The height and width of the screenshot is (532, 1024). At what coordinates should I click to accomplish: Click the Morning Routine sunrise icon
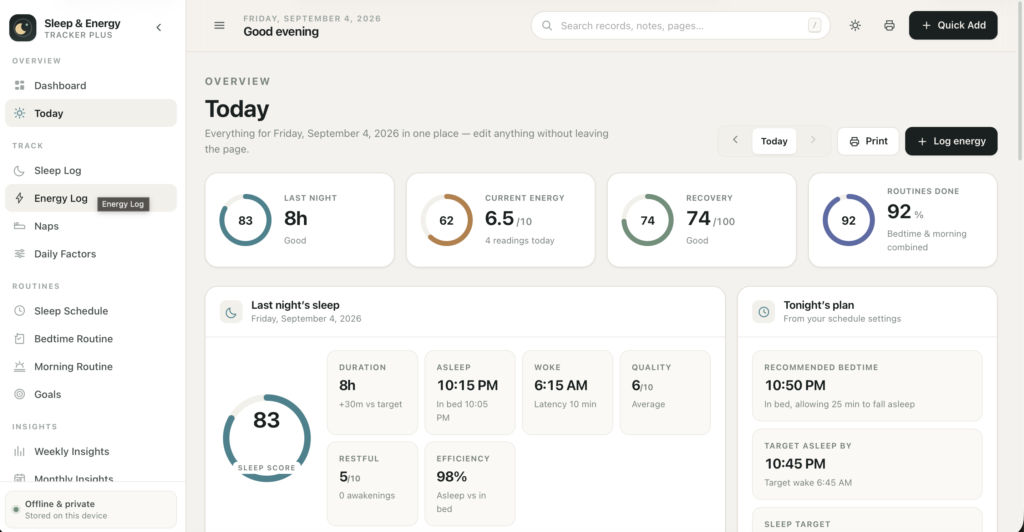20,366
